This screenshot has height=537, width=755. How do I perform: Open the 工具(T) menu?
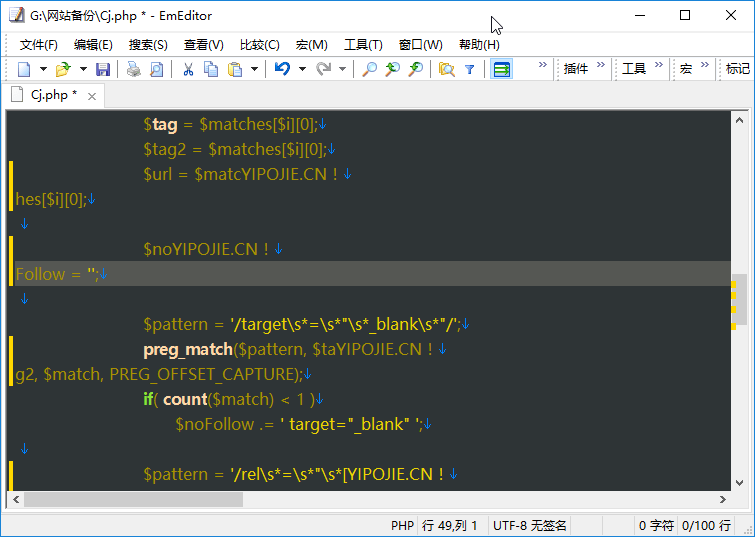pos(363,45)
